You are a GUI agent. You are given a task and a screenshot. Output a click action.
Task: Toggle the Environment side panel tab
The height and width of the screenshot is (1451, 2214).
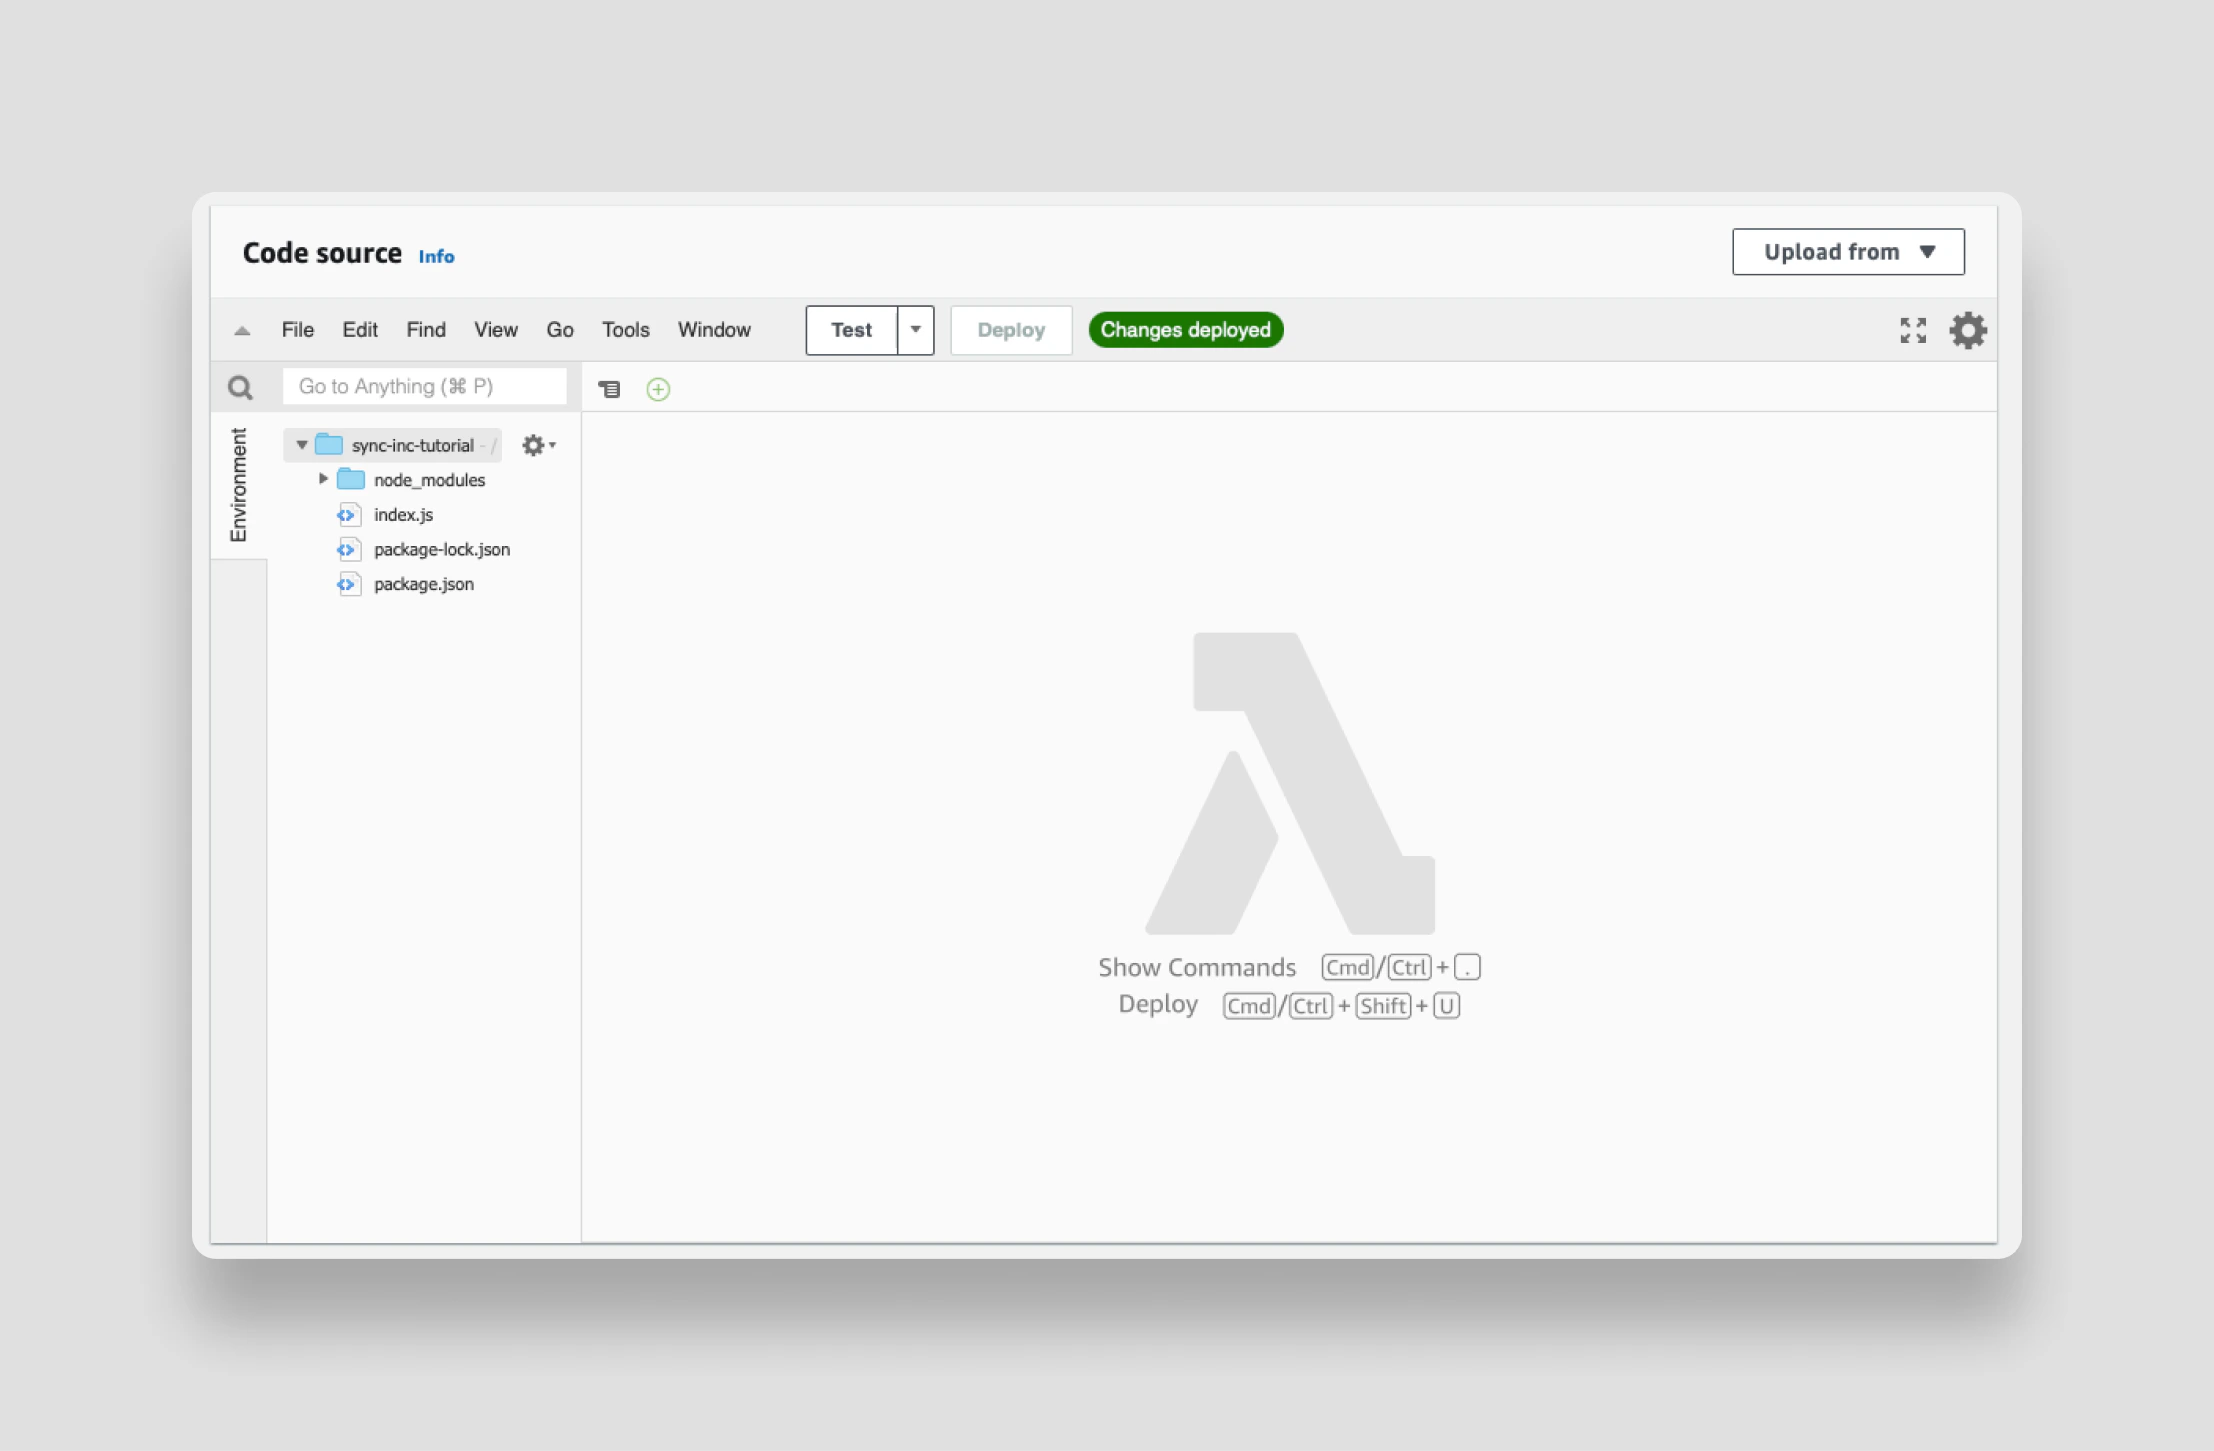tap(238, 485)
